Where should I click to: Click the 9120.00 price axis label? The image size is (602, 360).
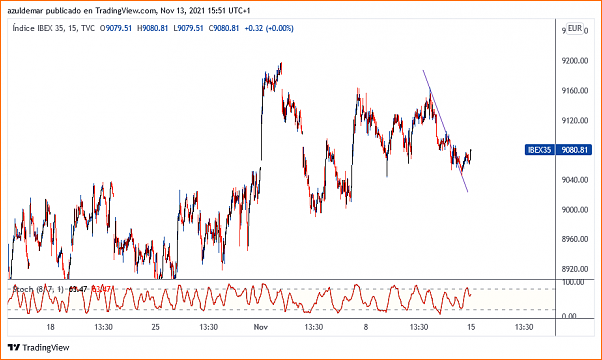coord(574,121)
